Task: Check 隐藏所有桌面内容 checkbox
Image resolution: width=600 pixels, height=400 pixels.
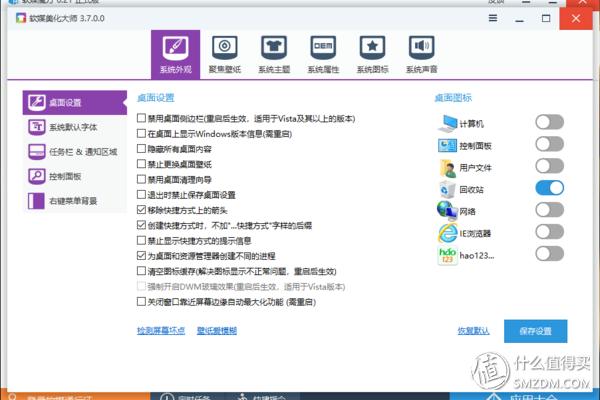Action: coord(142,149)
